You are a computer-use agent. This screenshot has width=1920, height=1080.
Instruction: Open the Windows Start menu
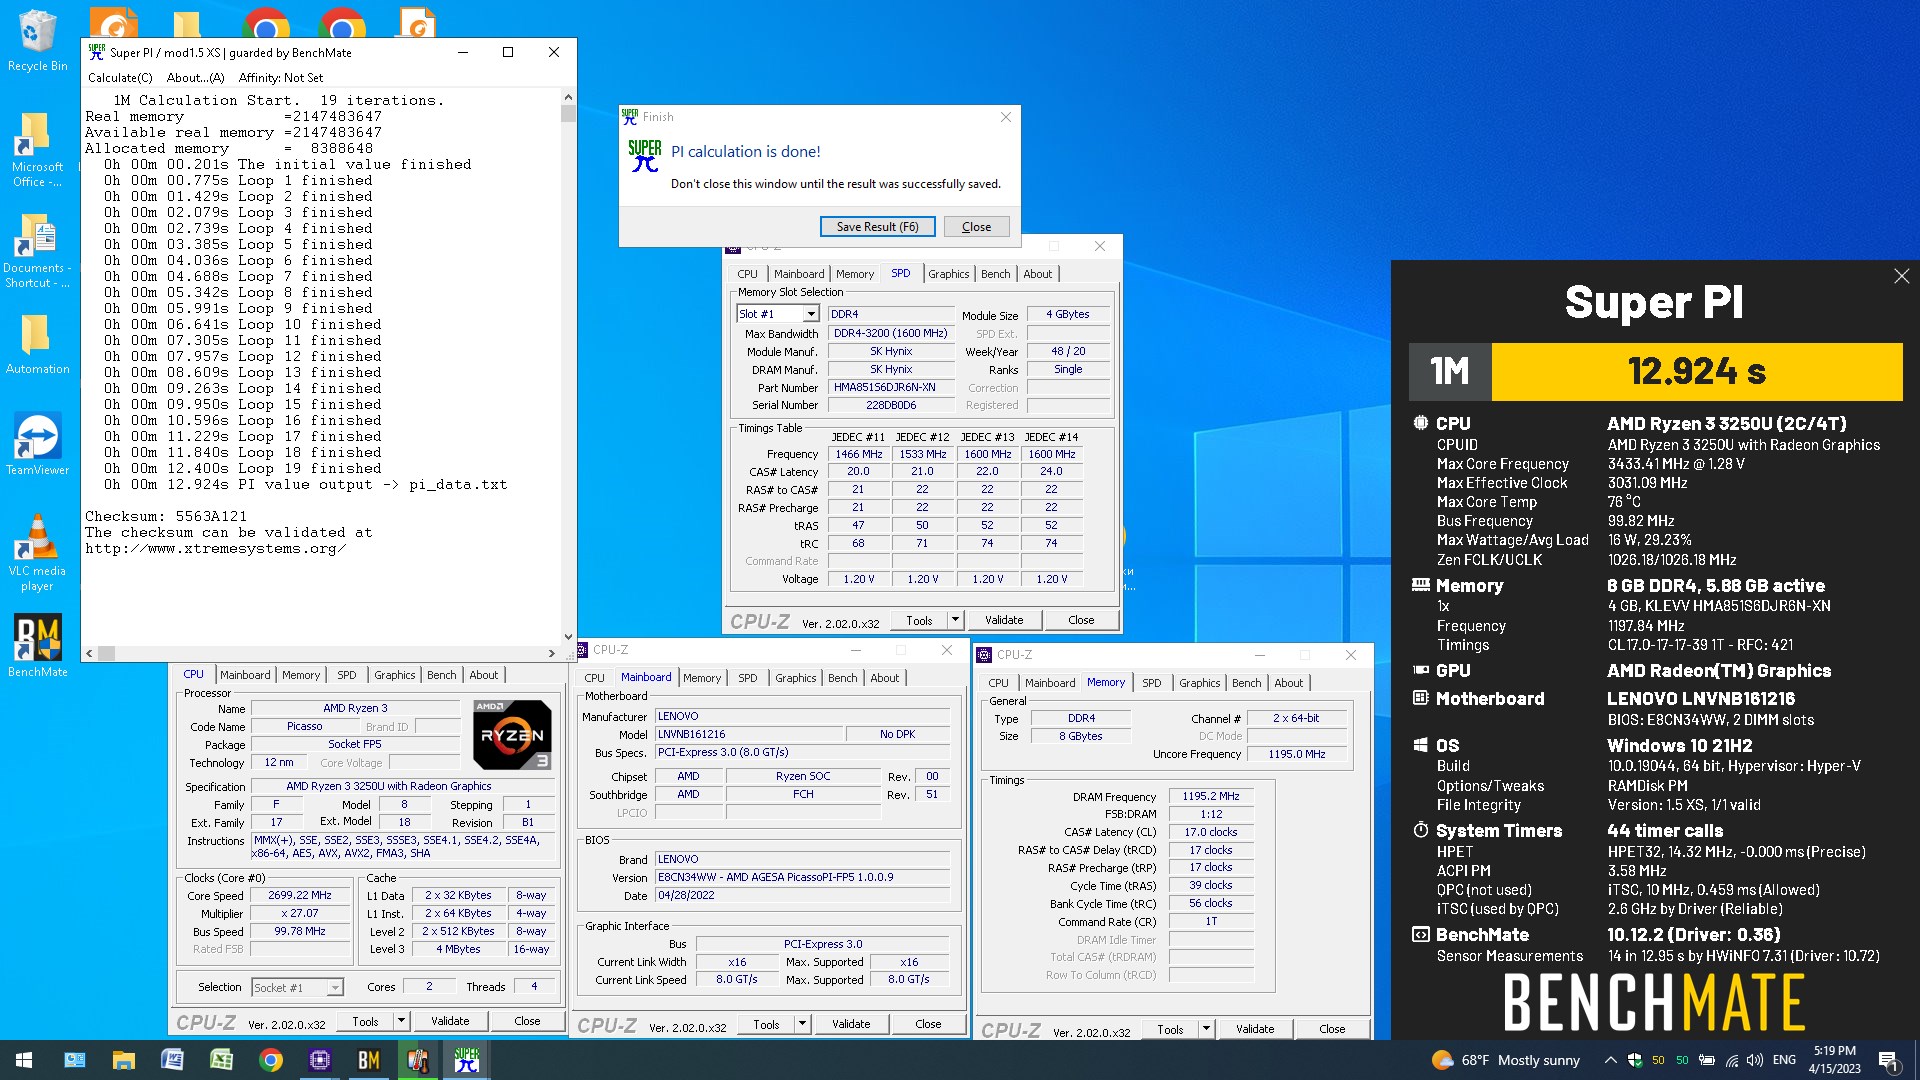24,1060
